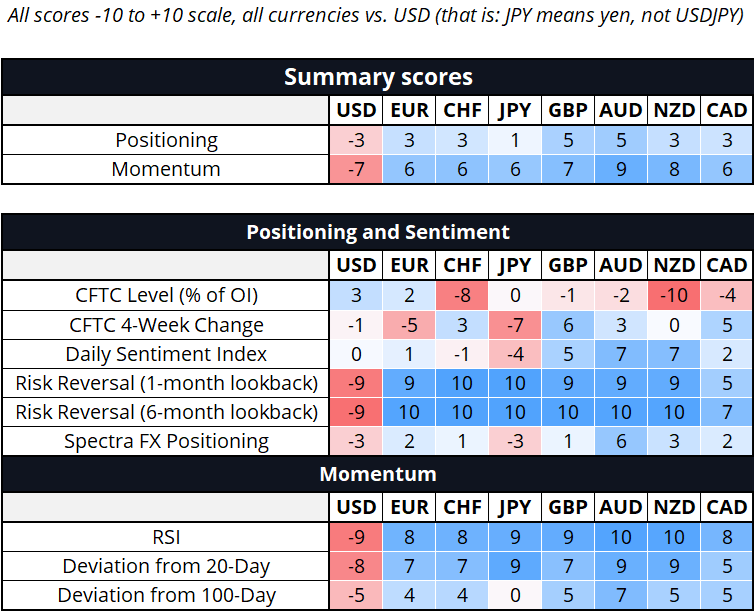Click the RSI row label
This screenshot has width=754, height=611.
pos(167,537)
